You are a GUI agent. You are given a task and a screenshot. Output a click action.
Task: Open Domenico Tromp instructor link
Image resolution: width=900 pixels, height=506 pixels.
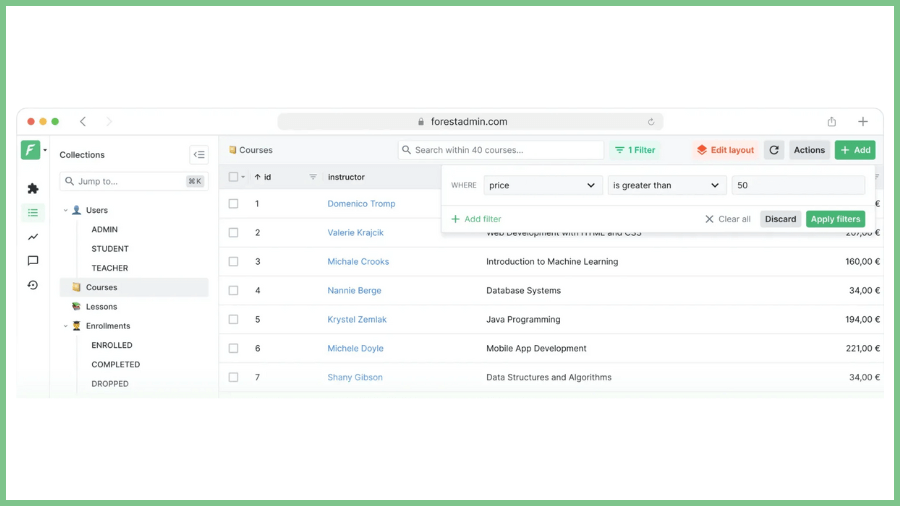(x=361, y=204)
